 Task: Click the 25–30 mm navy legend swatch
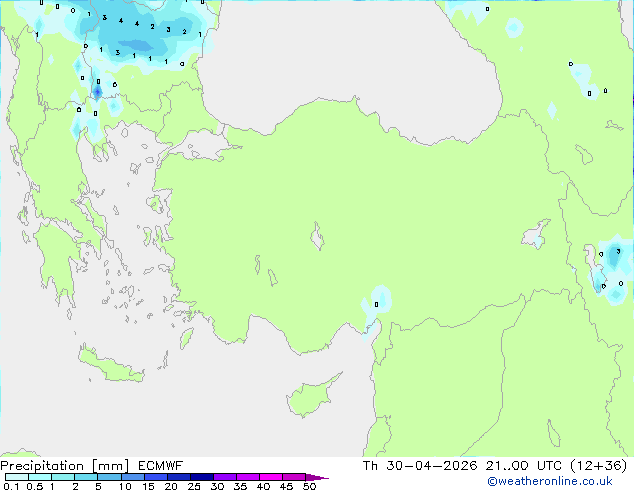tap(201, 477)
